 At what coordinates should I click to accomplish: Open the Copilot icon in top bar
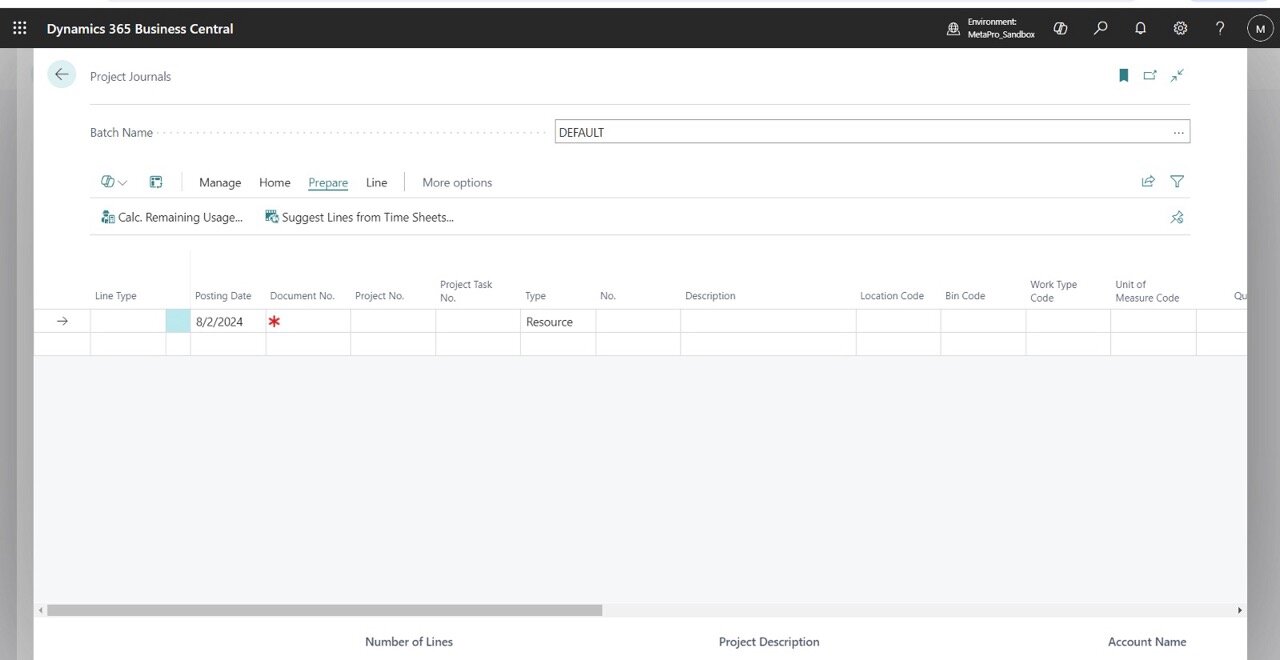pyautogui.click(x=1061, y=29)
